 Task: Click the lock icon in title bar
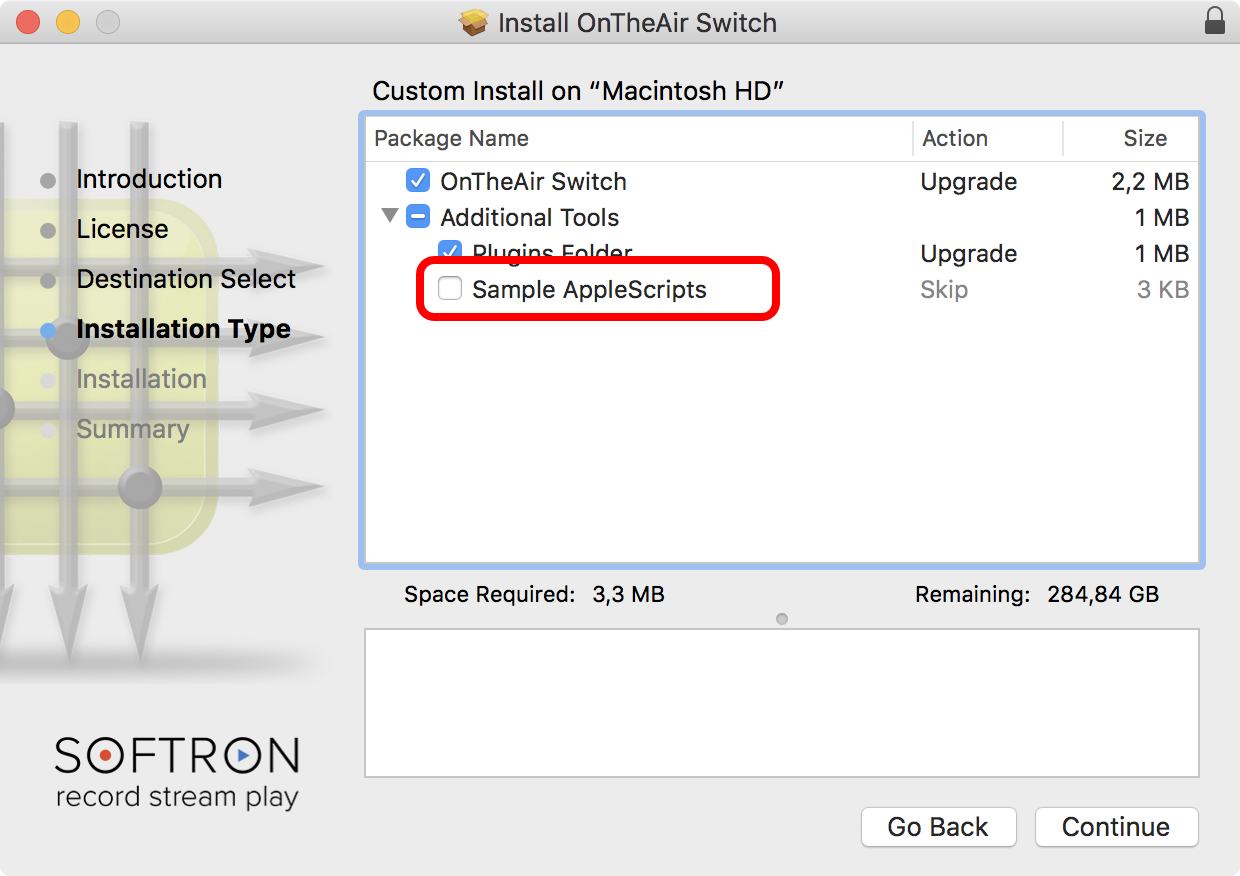click(x=1215, y=21)
